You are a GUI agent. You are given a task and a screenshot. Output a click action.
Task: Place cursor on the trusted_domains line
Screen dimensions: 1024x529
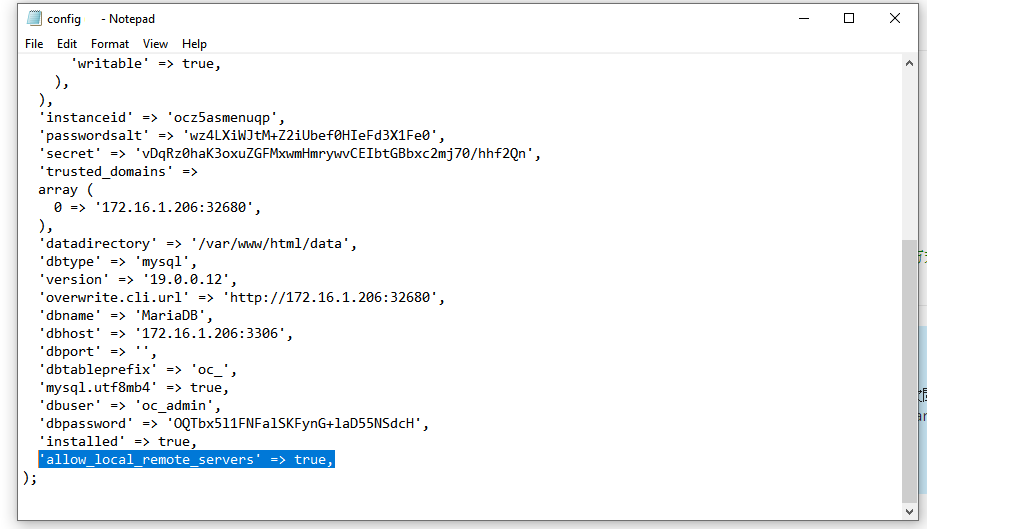(118, 171)
